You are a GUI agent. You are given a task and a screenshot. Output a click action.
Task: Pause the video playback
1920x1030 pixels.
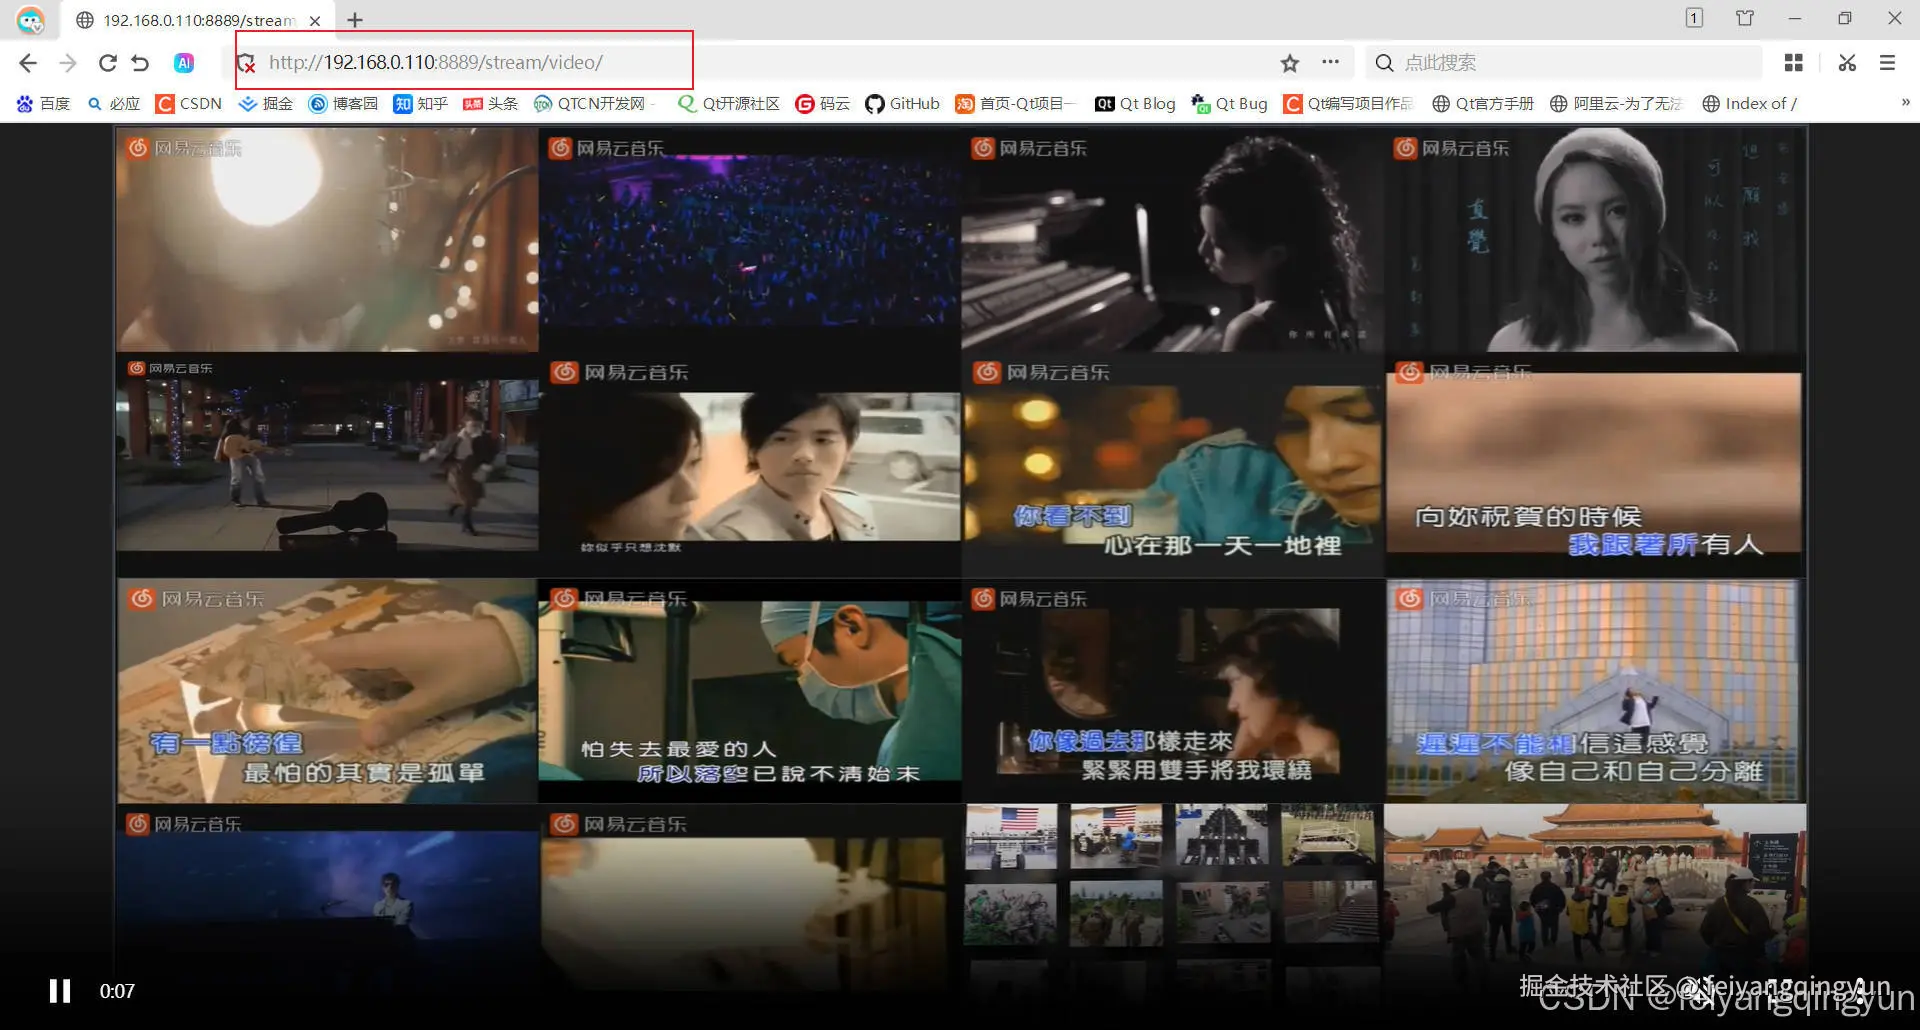59,991
